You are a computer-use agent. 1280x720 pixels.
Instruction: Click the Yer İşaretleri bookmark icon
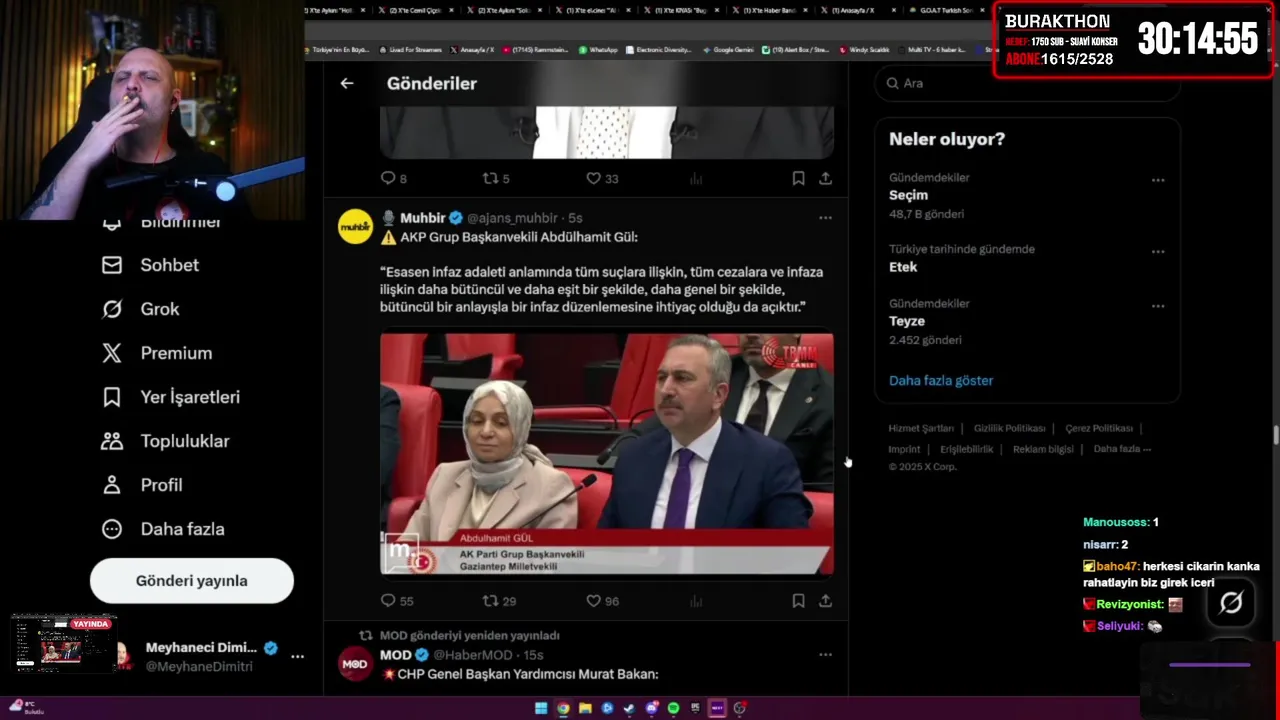(x=112, y=397)
